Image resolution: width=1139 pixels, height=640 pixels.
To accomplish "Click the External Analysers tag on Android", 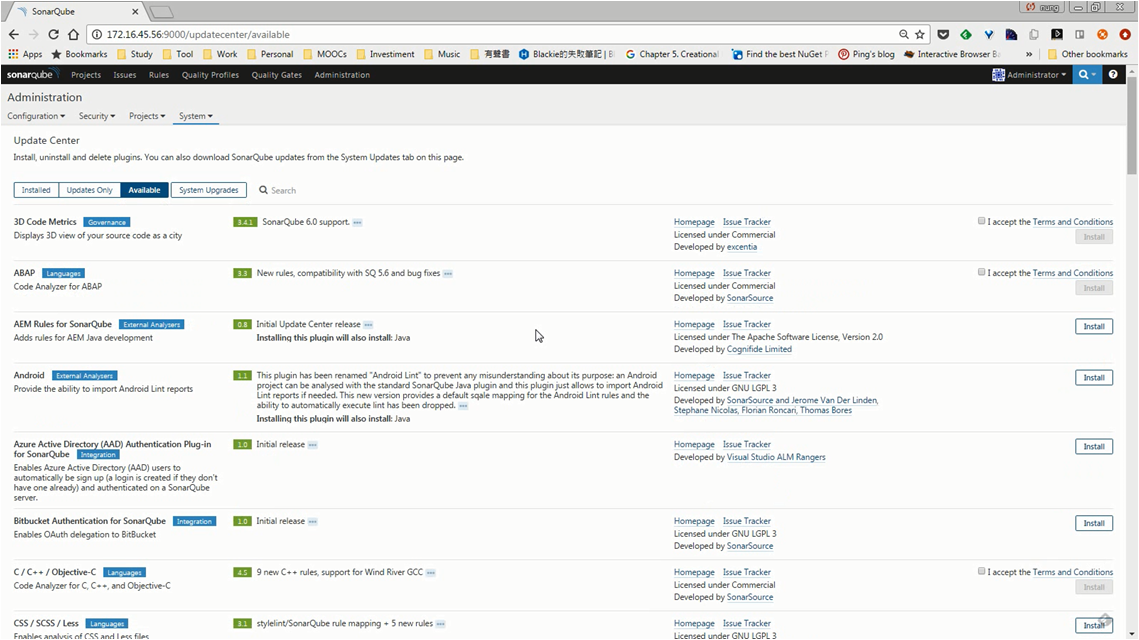I will (84, 376).
